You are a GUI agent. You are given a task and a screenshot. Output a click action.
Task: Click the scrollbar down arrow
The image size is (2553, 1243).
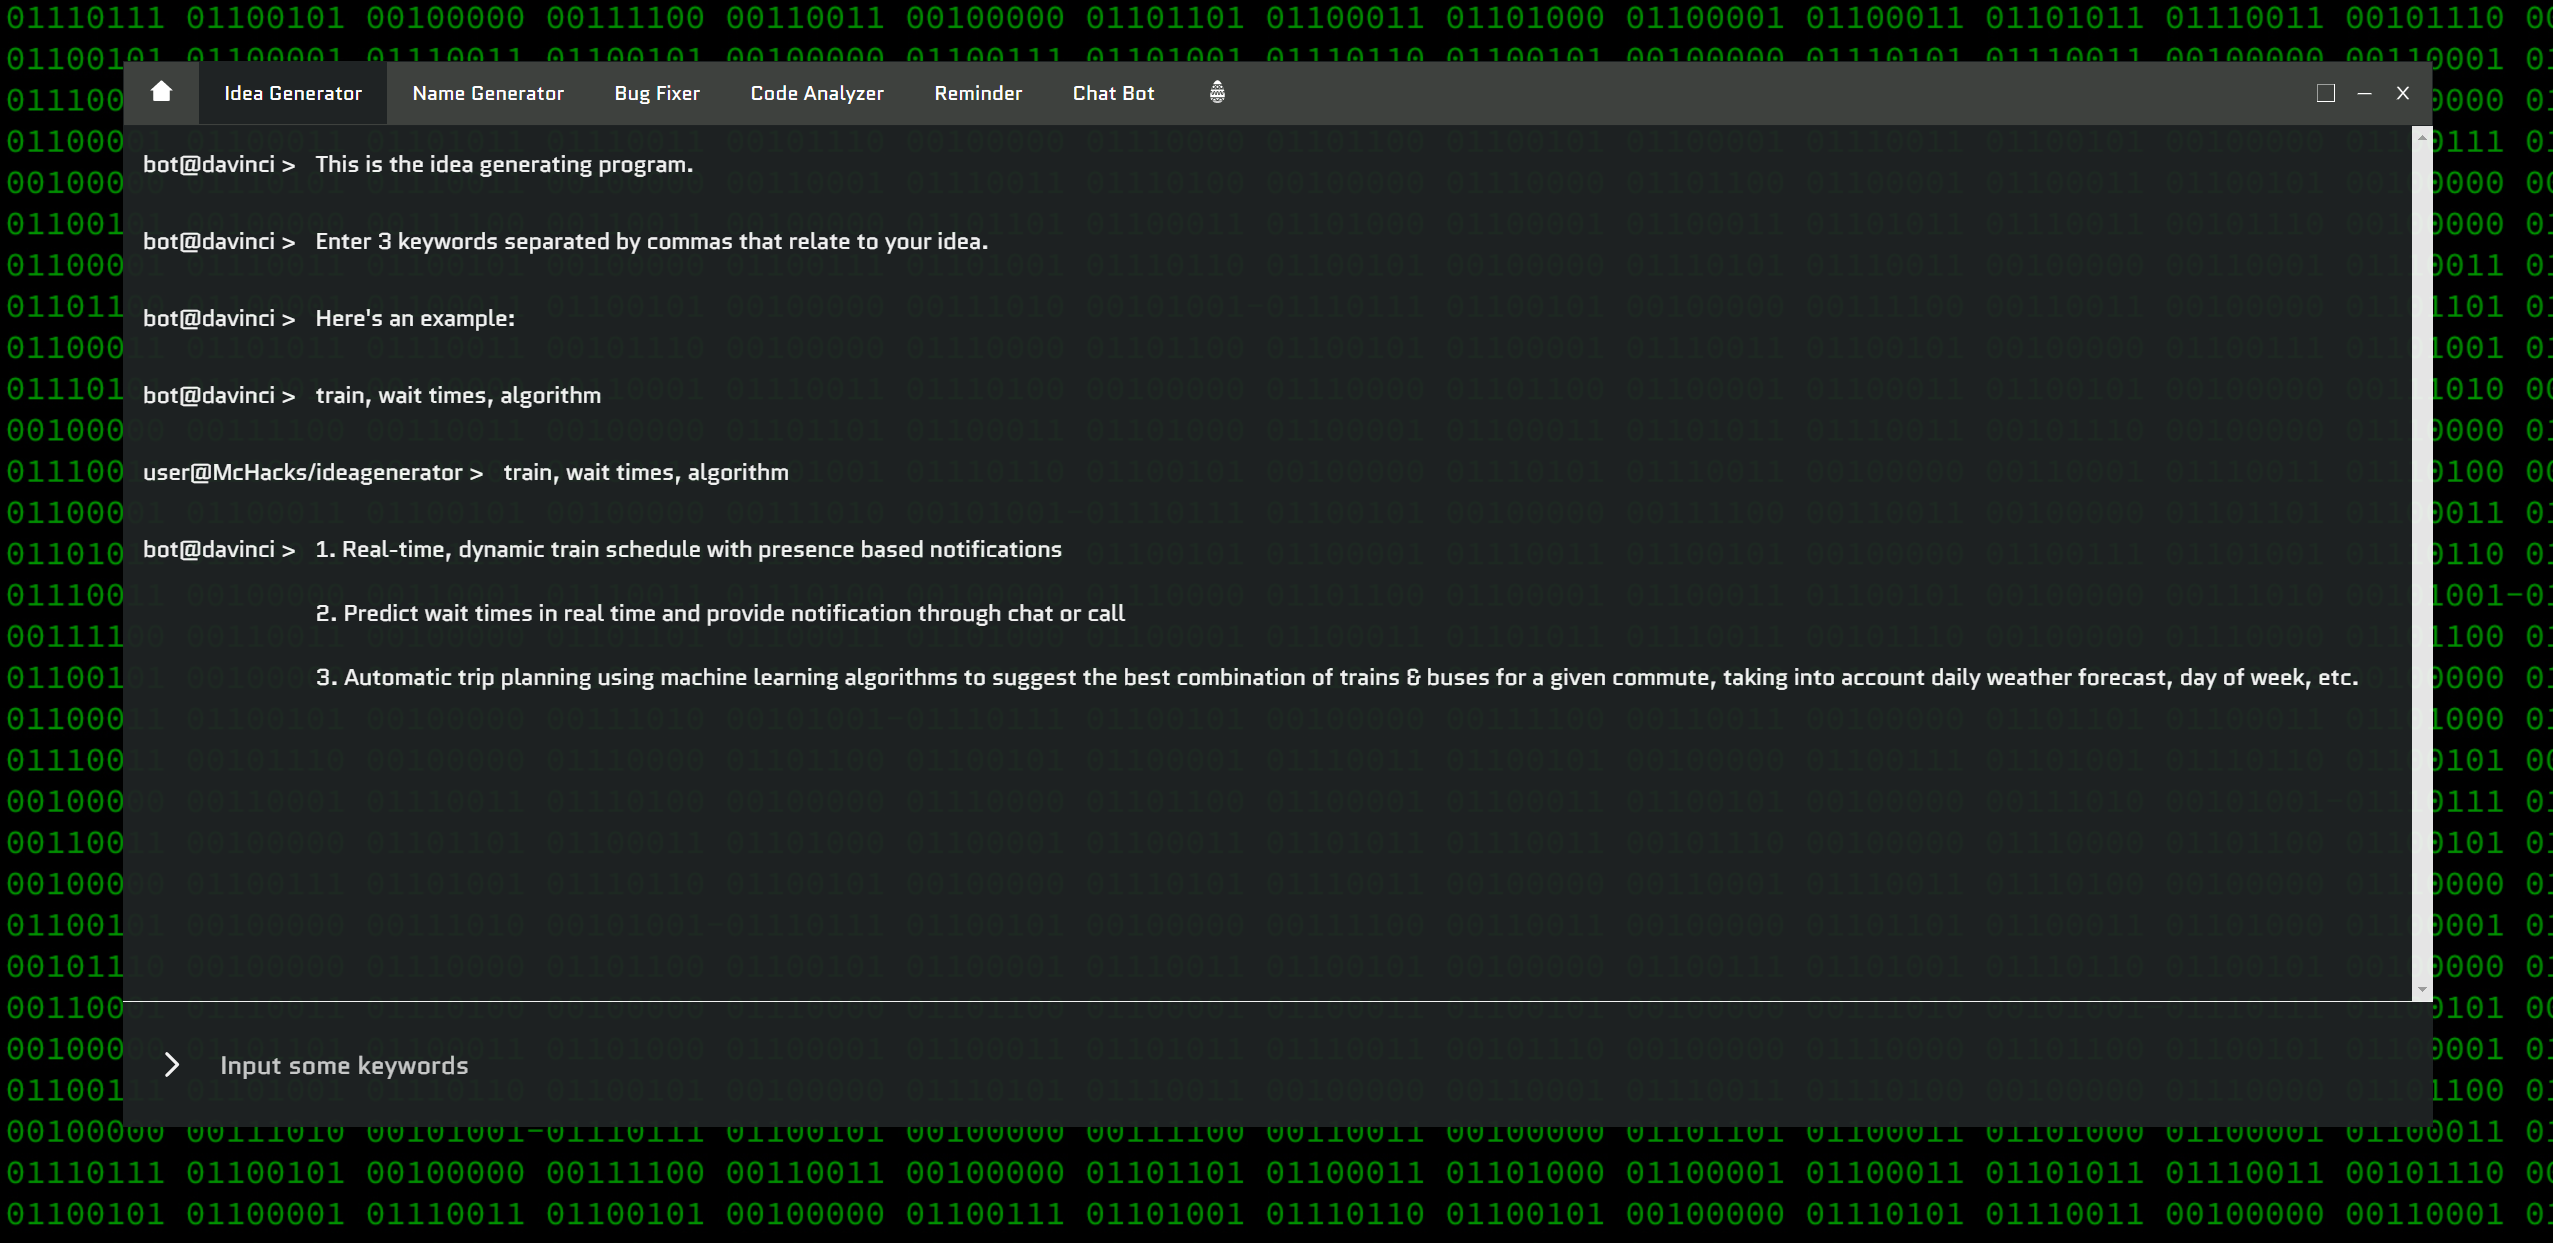pyautogui.click(x=2422, y=989)
